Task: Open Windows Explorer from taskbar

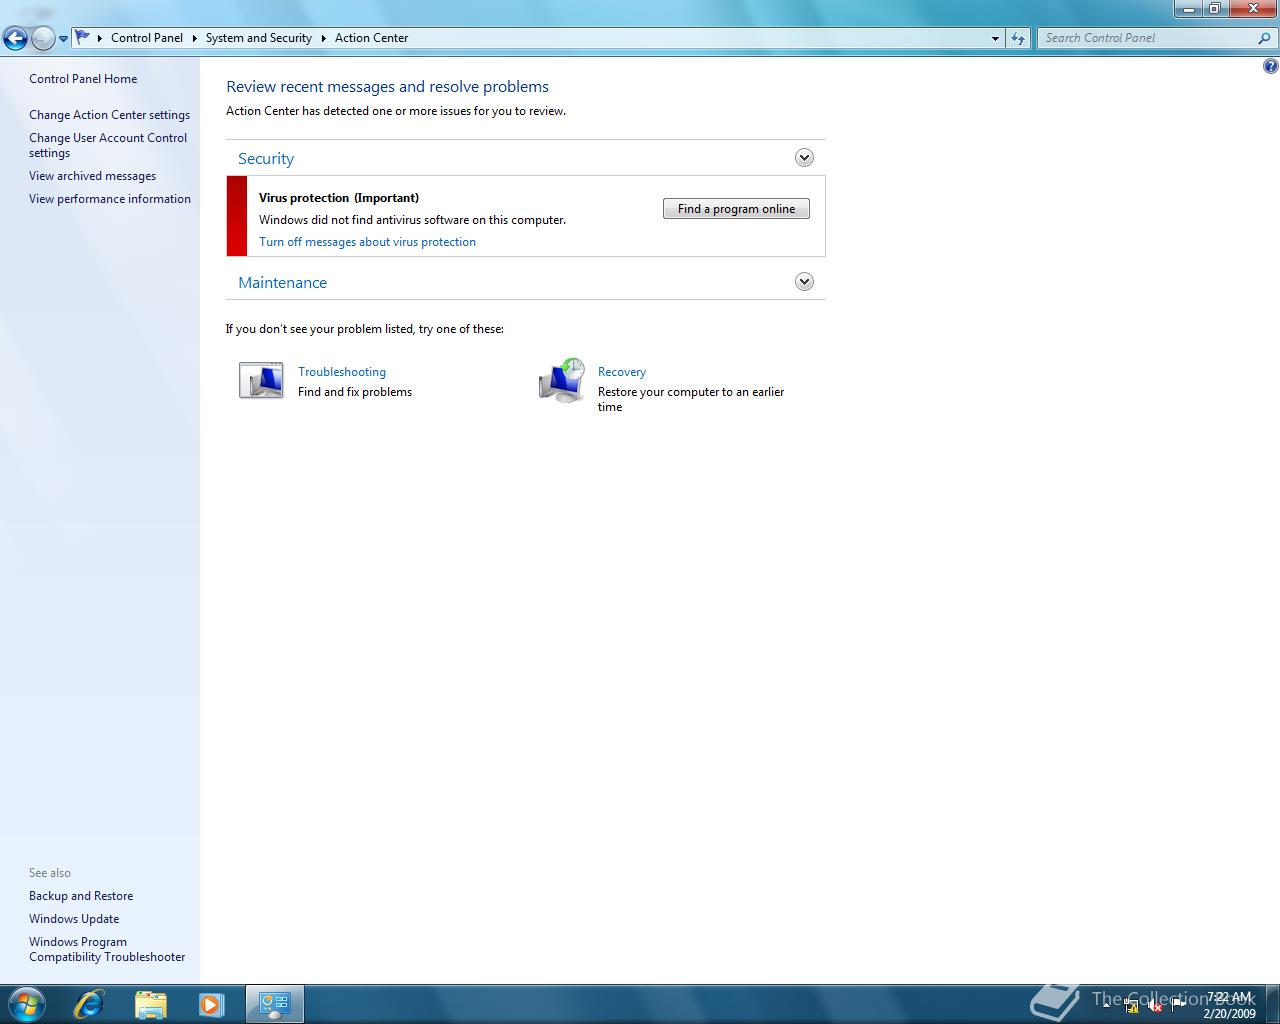Action: click(150, 1004)
